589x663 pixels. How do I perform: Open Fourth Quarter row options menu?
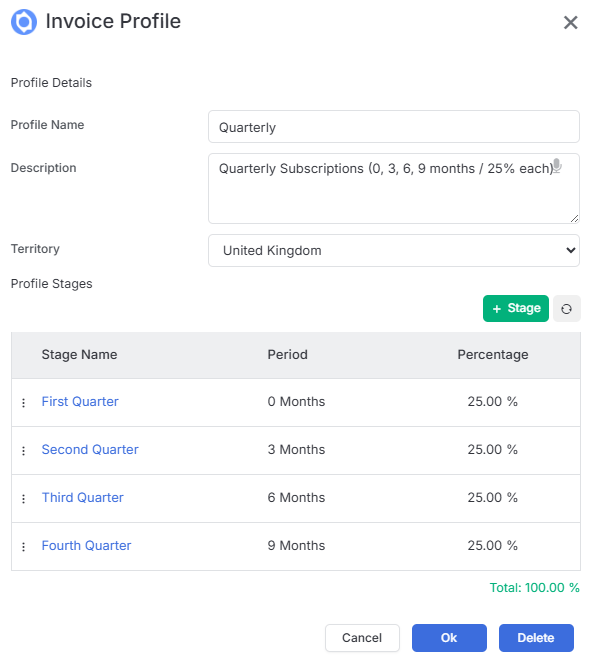(x=24, y=547)
